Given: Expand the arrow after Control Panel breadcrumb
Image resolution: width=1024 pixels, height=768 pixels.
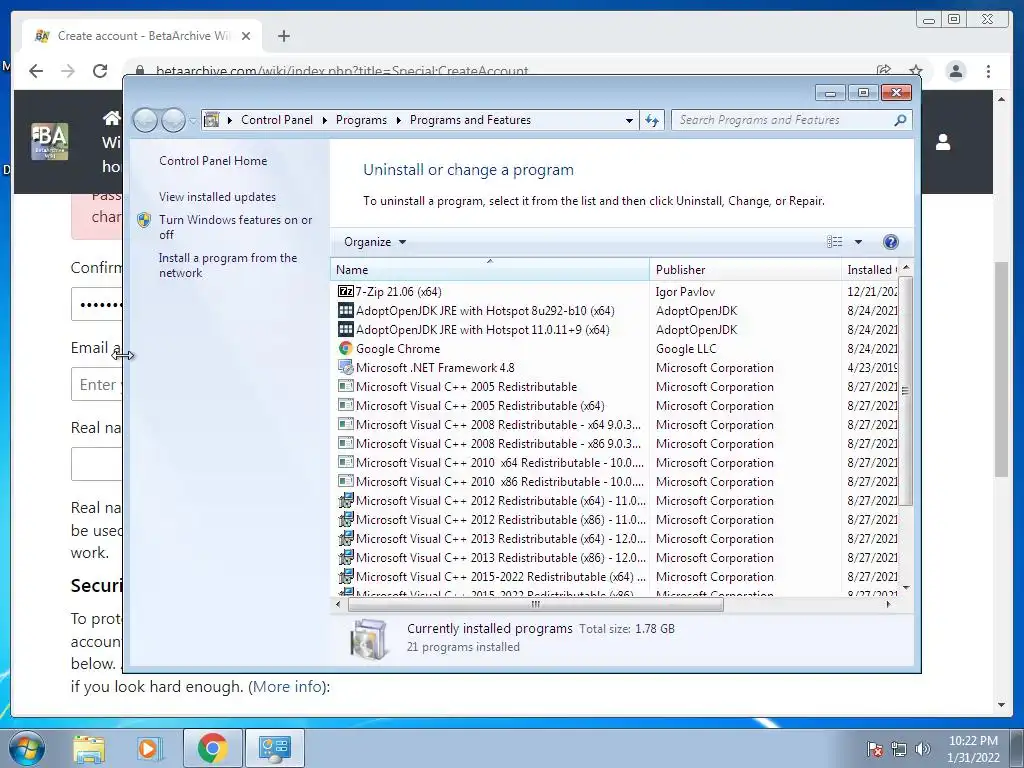Looking at the screenshot, I should (325, 120).
